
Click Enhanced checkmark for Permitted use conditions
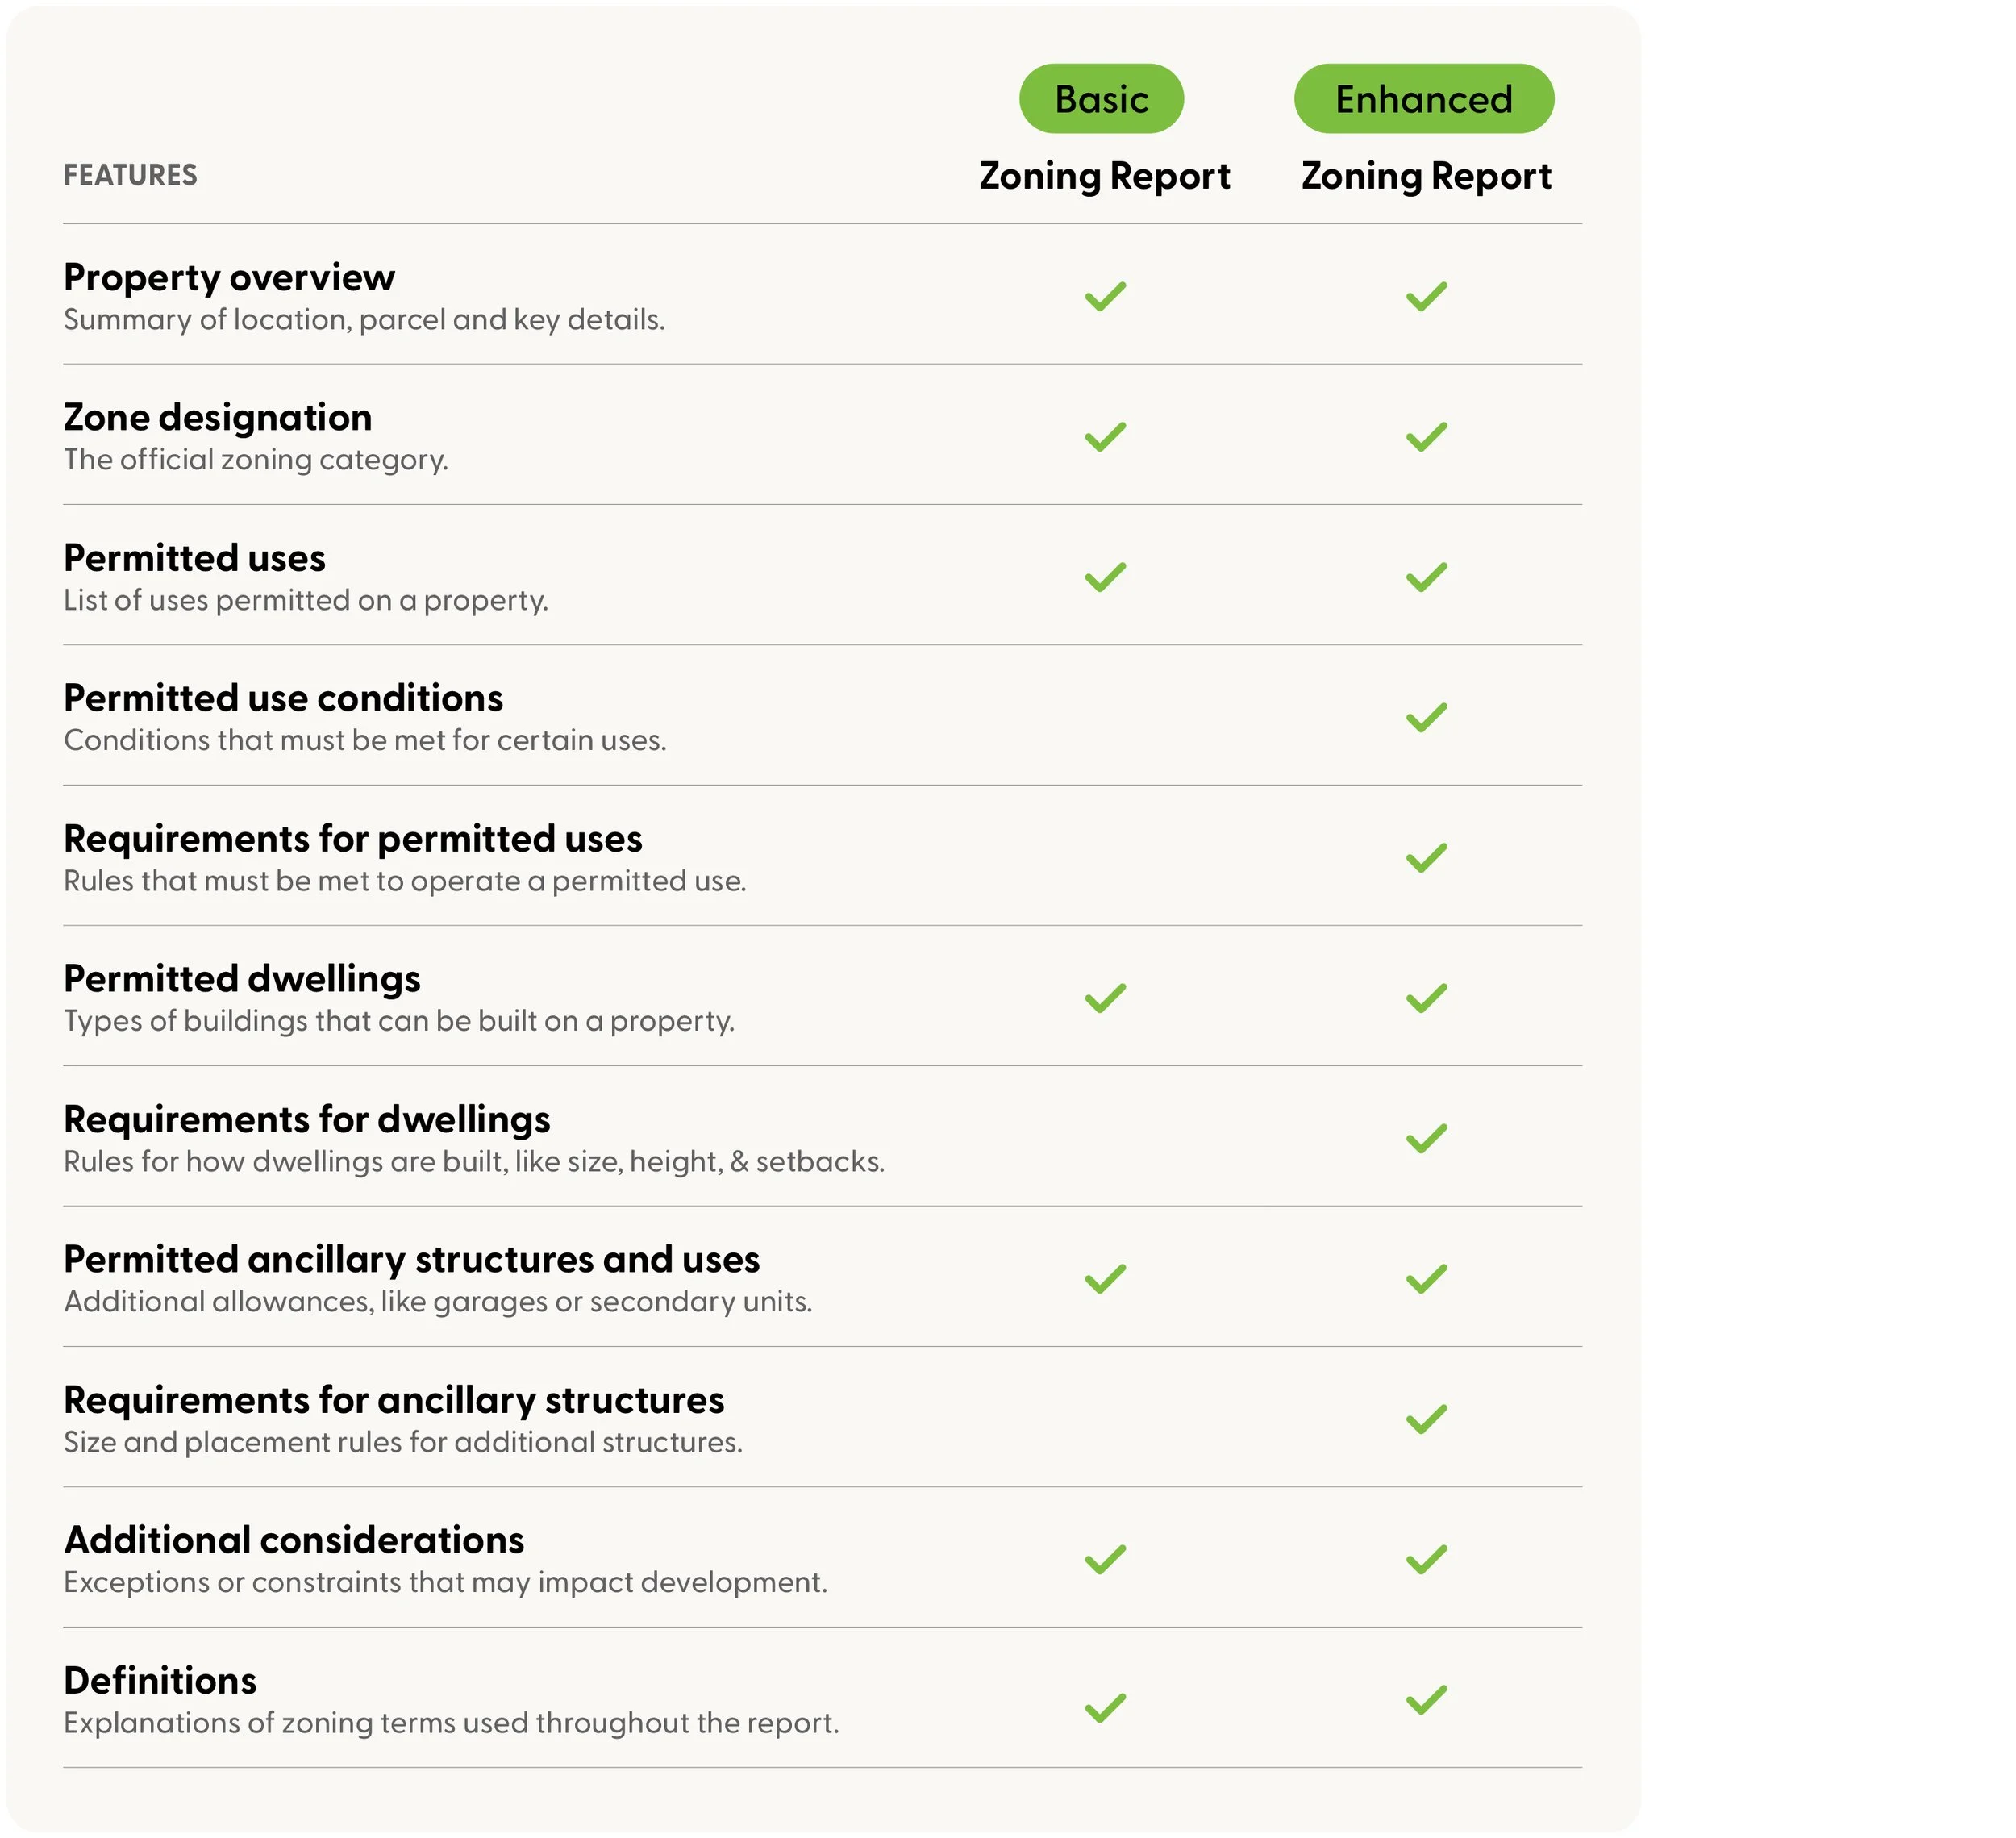pyautogui.click(x=1426, y=717)
